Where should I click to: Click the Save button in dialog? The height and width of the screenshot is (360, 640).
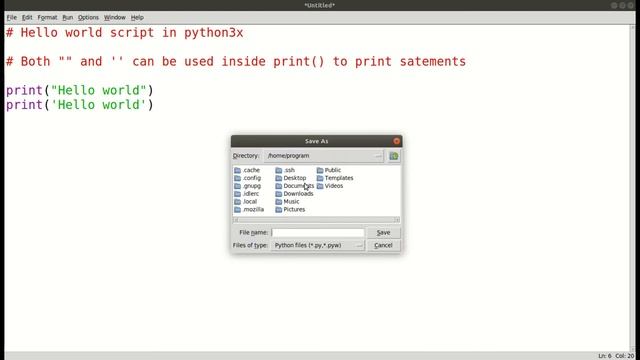(383, 233)
